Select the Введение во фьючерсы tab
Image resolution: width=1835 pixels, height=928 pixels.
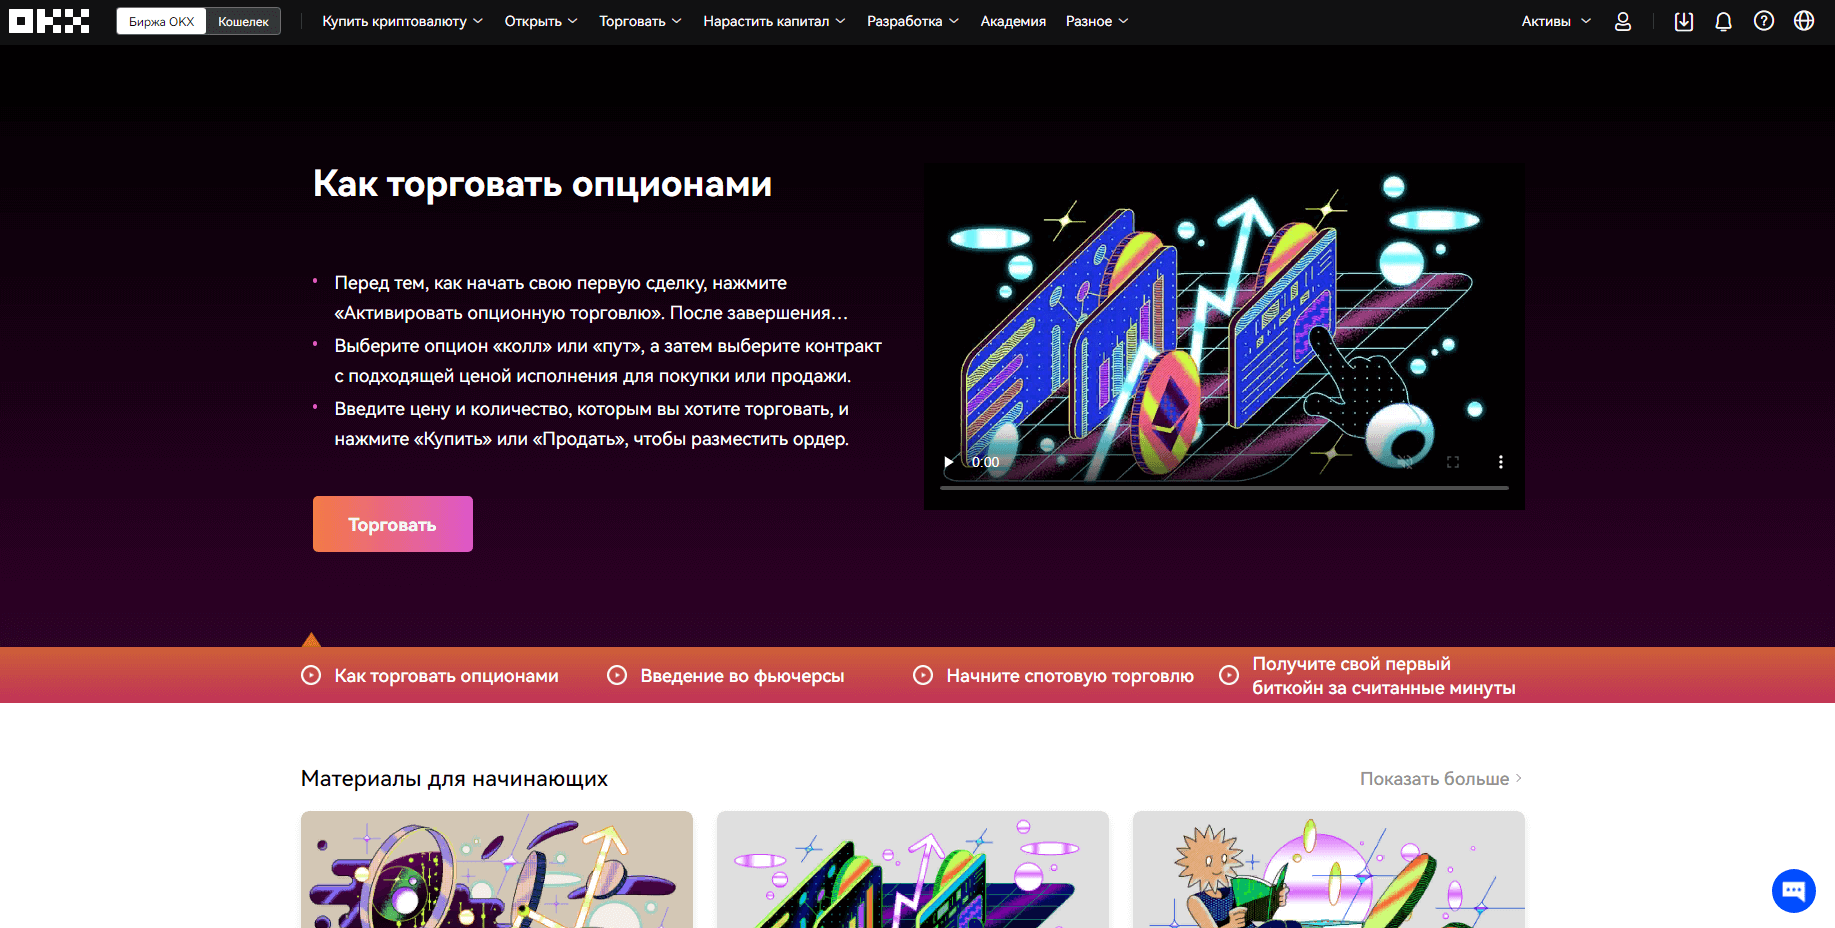(741, 676)
